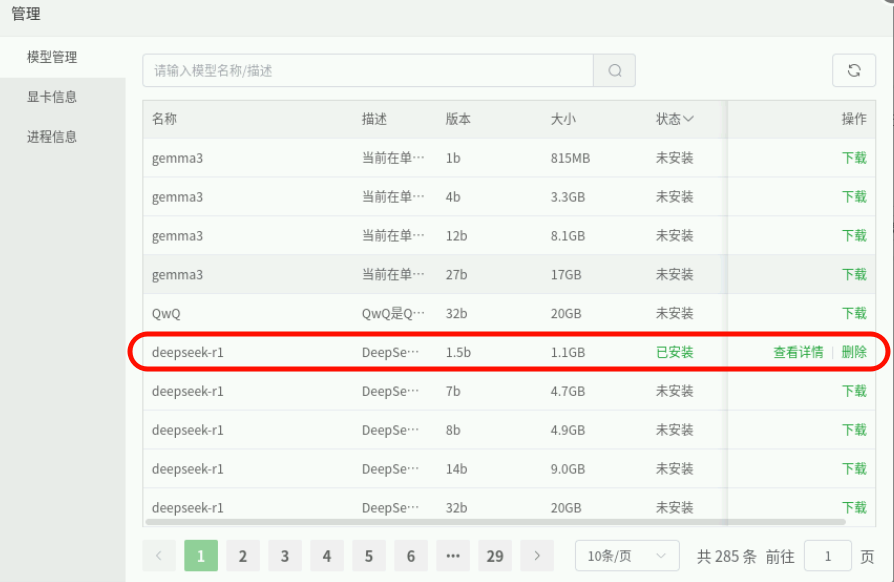Click the 1.5b version cell
Screen dimensions: 894x582
[x=458, y=352]
